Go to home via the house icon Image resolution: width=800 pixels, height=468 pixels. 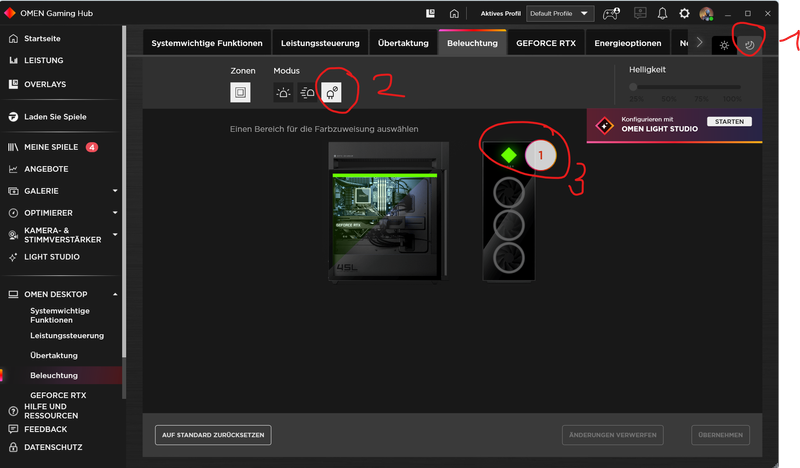pyautogui.click(x=454, y=14)
